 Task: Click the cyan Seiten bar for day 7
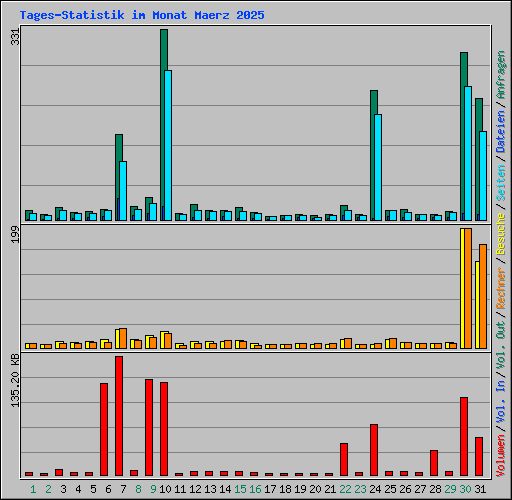click(x=123, y=191)
